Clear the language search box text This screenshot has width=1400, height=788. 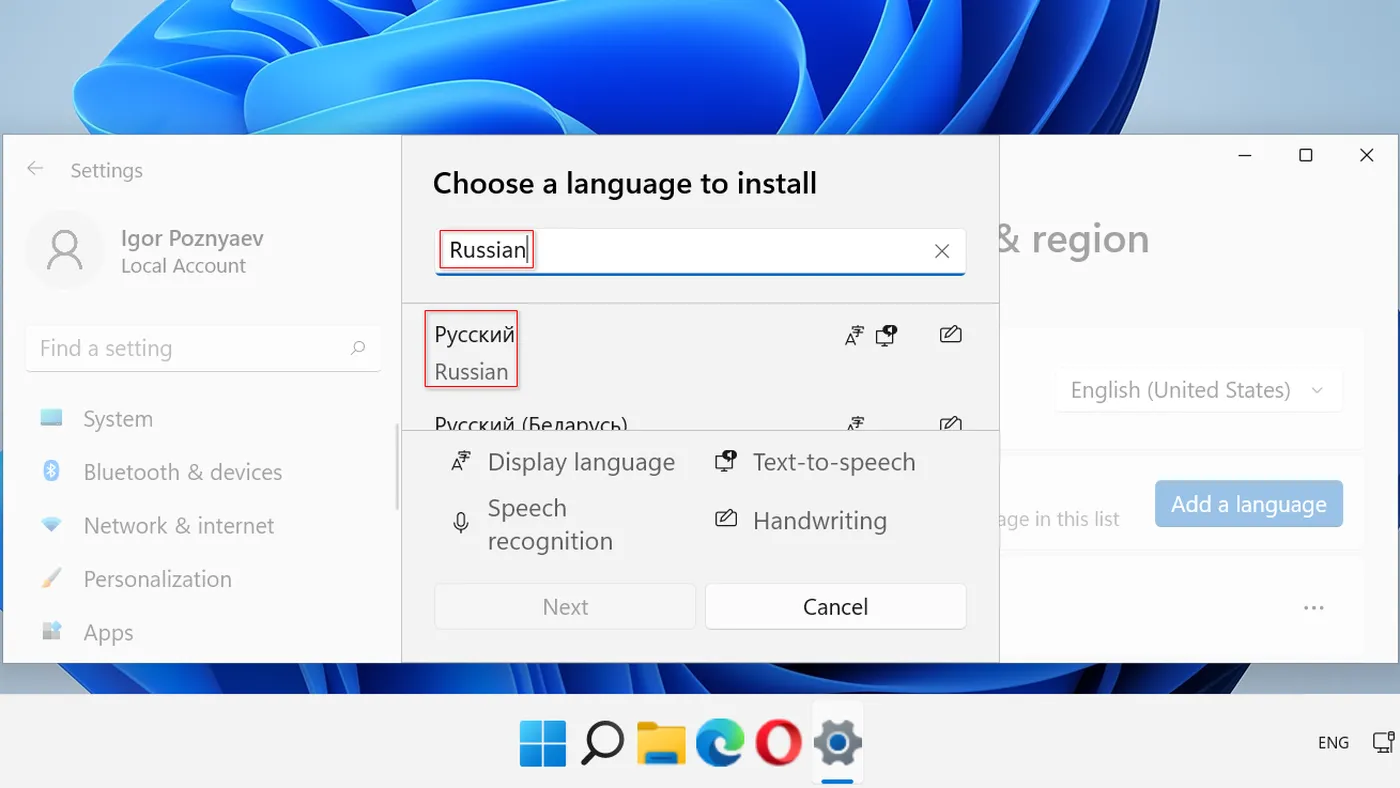point(941,251)
